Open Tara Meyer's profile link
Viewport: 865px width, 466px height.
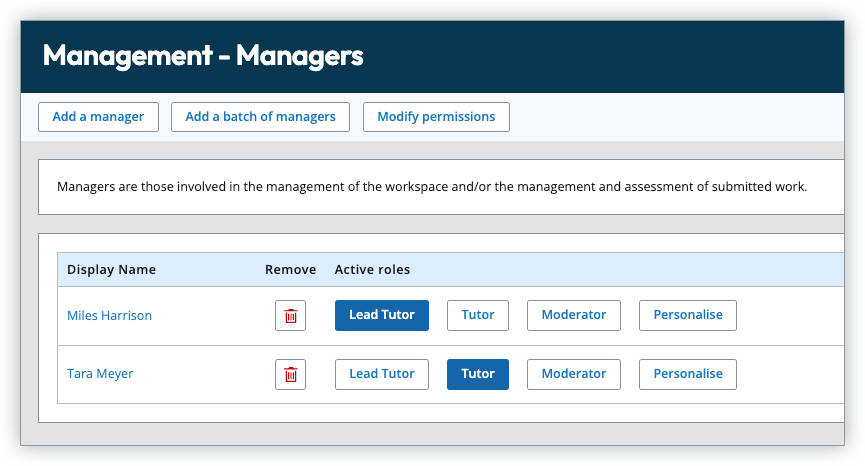100,374
